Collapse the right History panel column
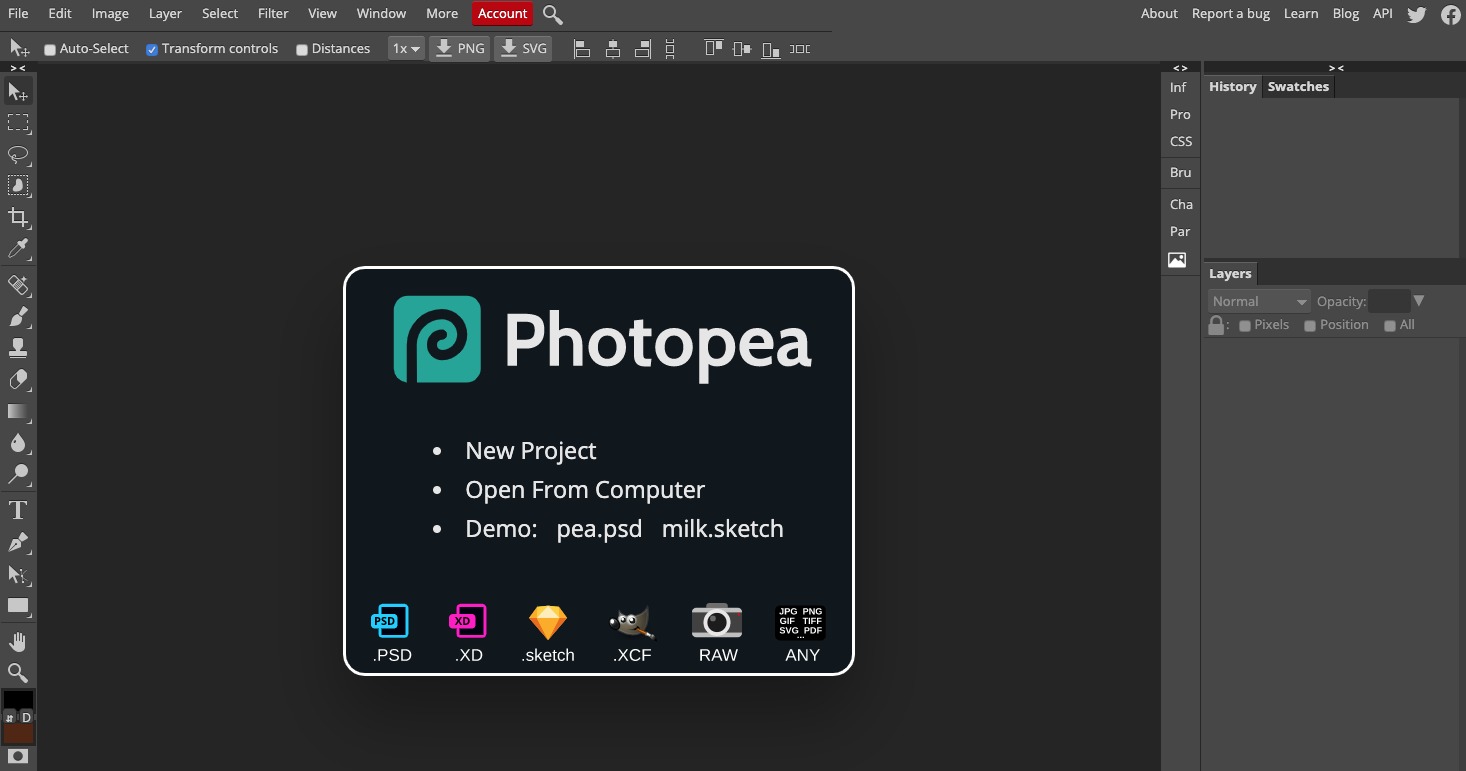This screenshot has height=771, width=1466. click(1335, 68)
